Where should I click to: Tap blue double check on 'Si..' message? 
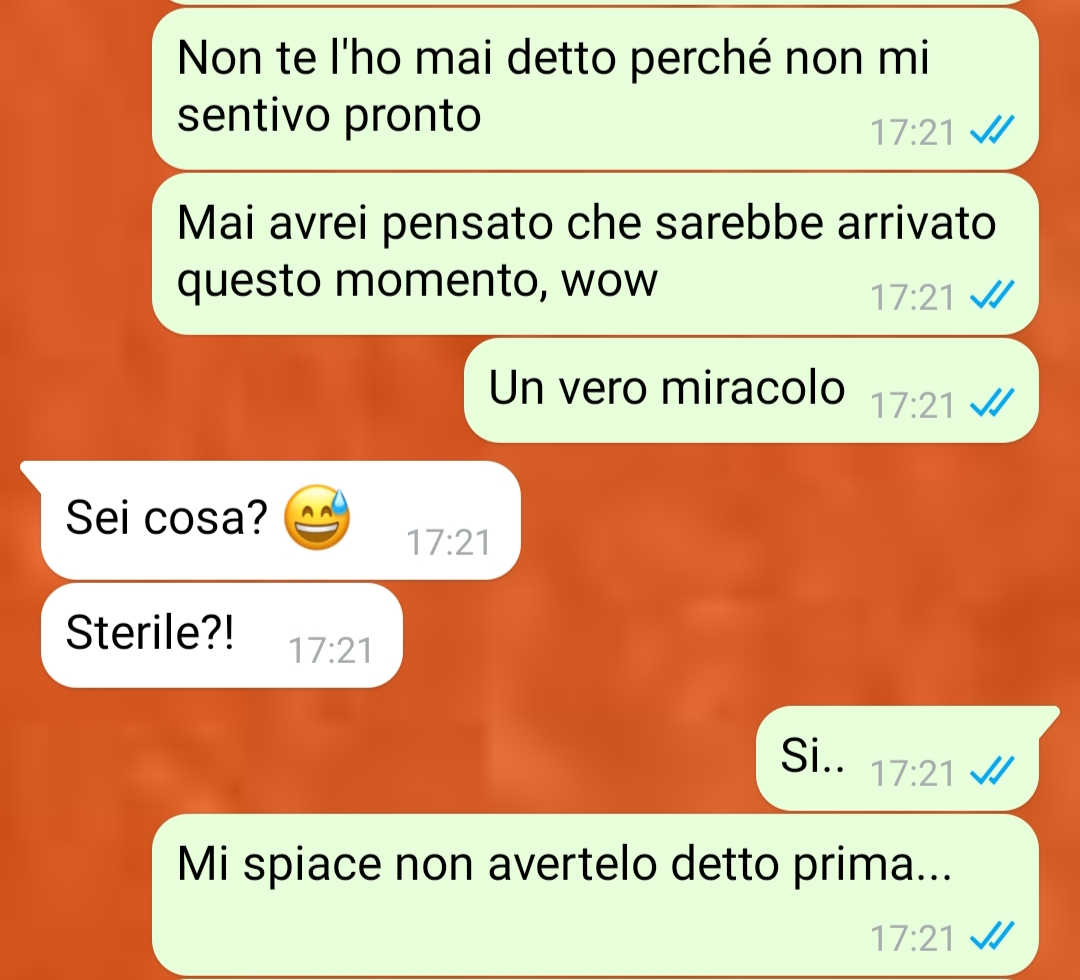[992, 771]
